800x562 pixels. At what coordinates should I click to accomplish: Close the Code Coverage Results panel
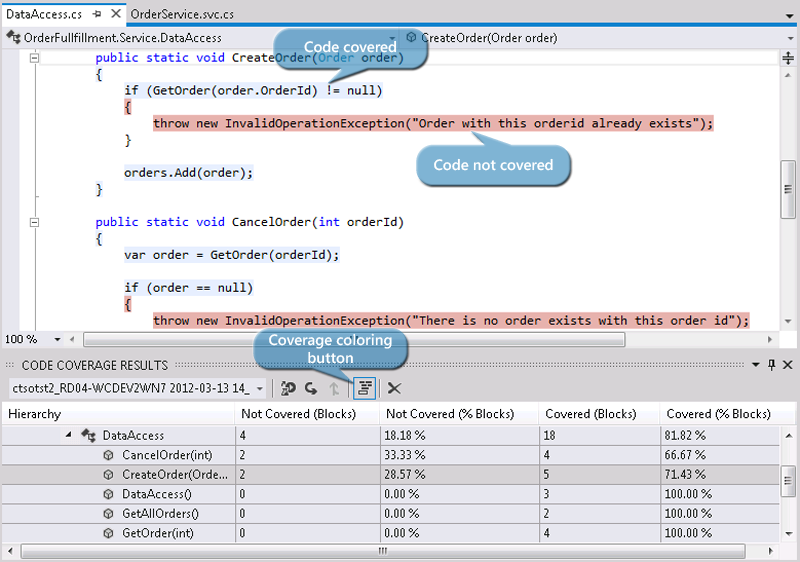coord(787,366)
